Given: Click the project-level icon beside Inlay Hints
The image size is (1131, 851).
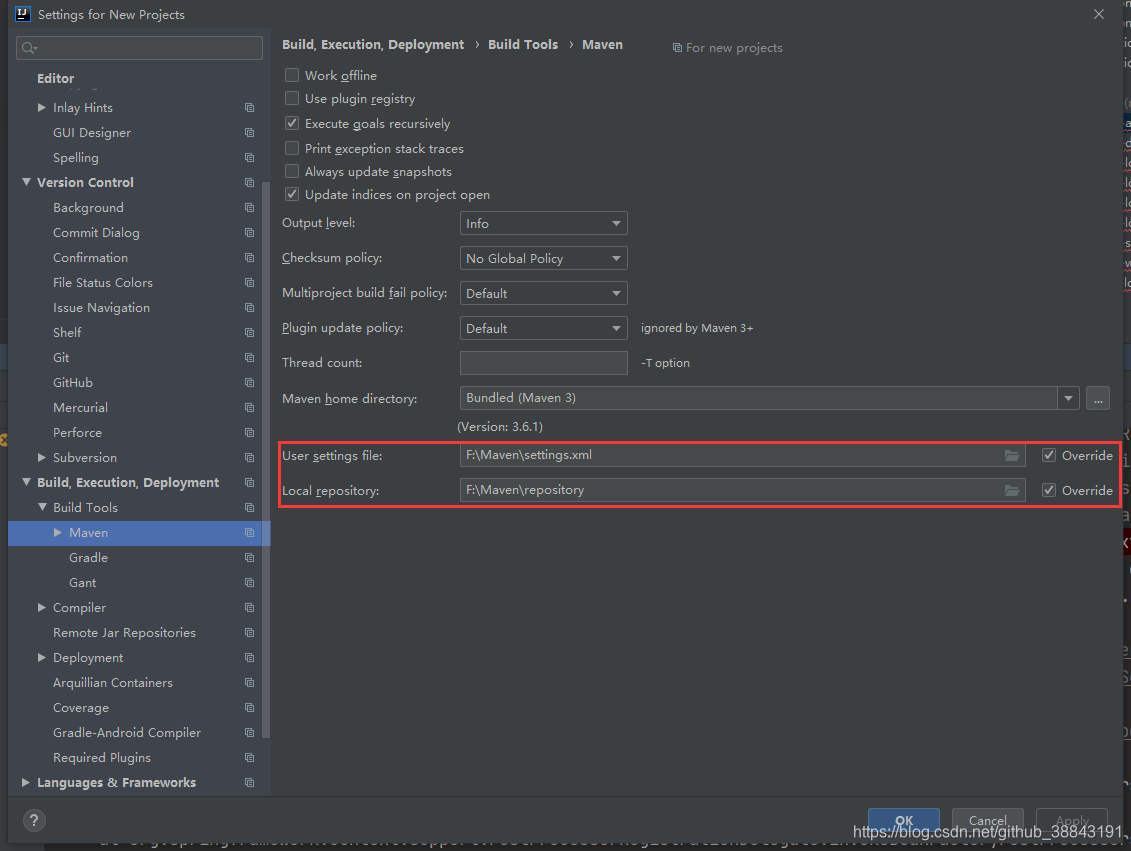Looking at the screenshot, I should click(x=250, y=107).
